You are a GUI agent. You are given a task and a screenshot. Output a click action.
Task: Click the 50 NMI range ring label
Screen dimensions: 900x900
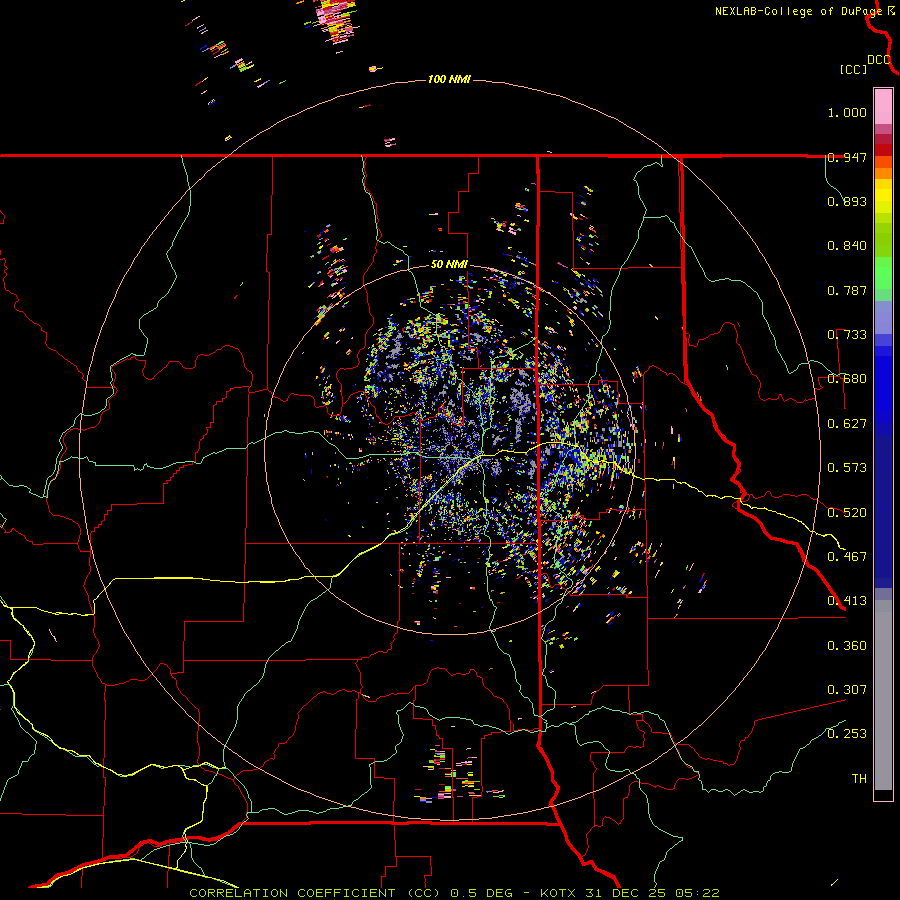pos(449,264)
